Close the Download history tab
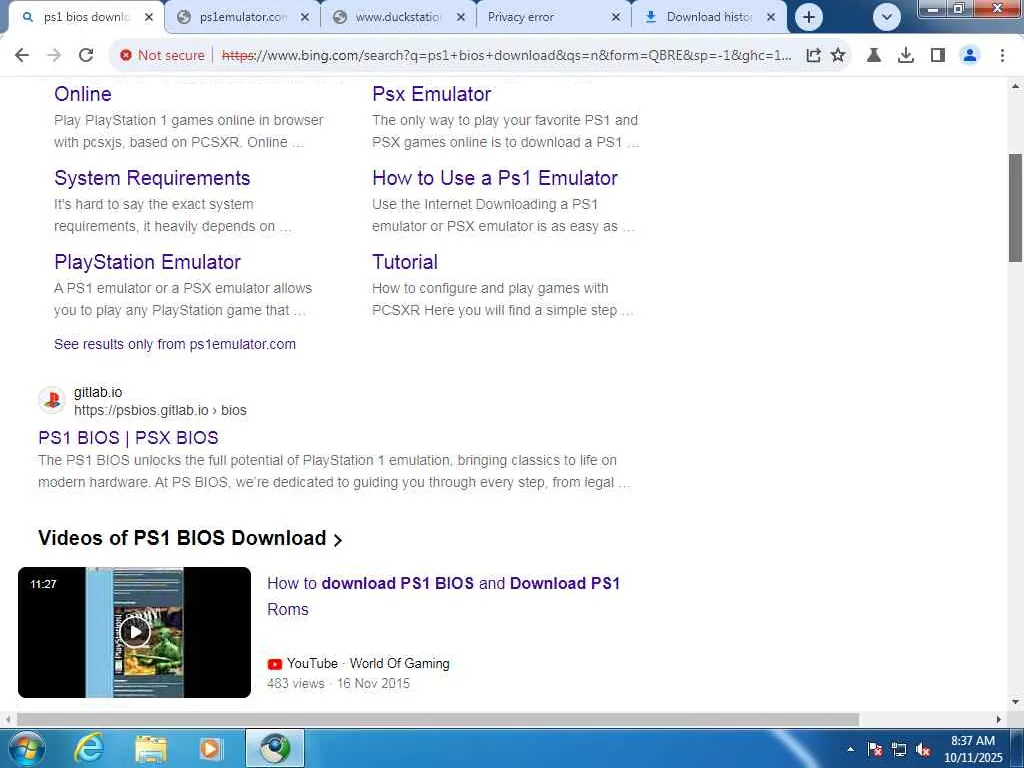The height and width of the screenshot is (768, 1024). 771,17
